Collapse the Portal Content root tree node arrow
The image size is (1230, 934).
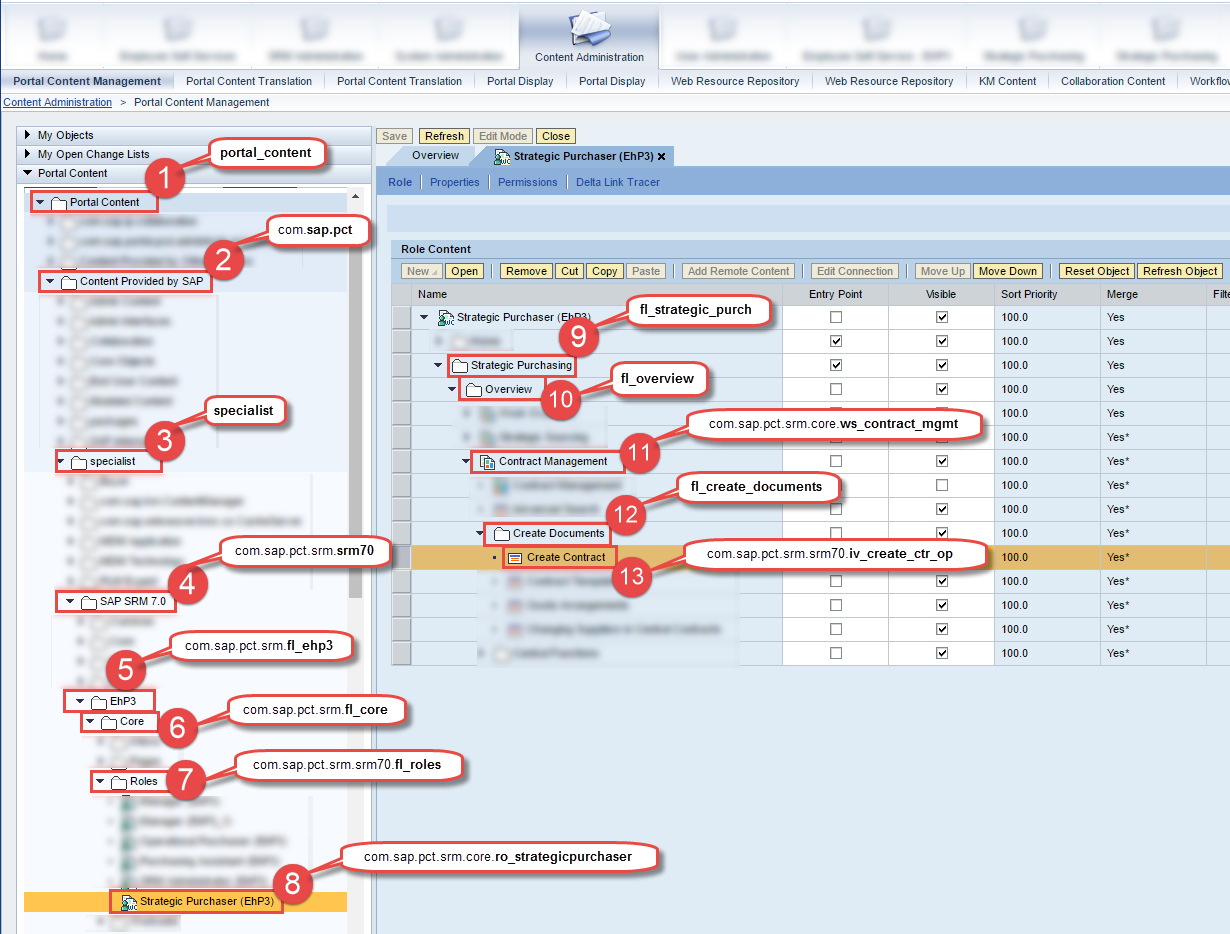coord(40,202)
